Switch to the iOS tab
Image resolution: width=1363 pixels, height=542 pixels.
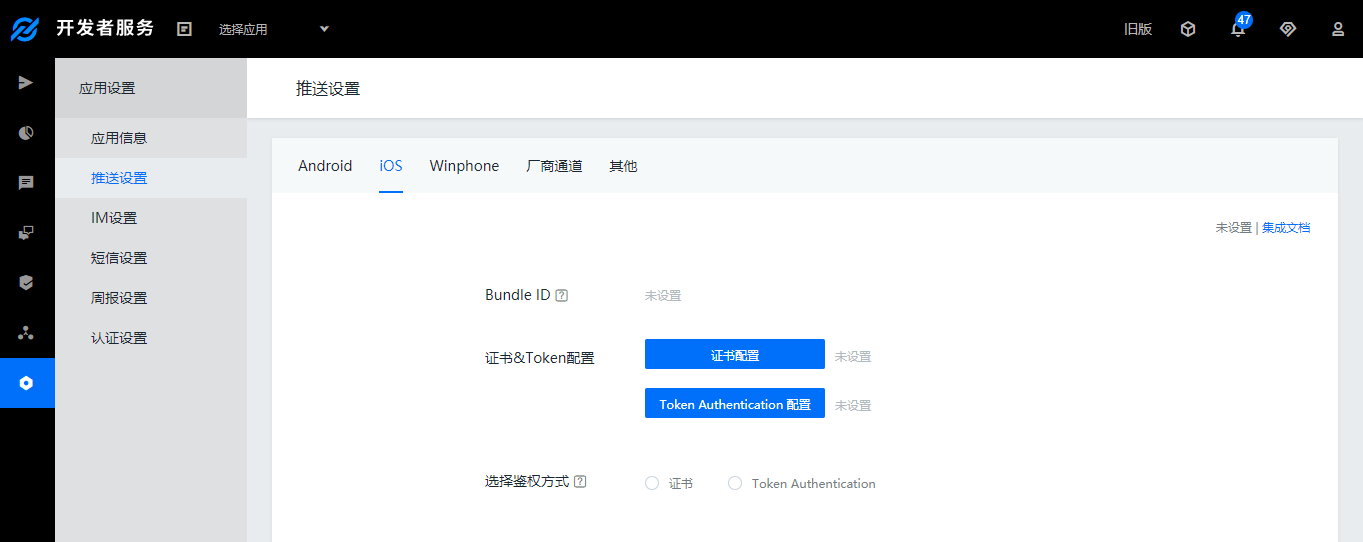pyautogui.click(x=391, y=166)
